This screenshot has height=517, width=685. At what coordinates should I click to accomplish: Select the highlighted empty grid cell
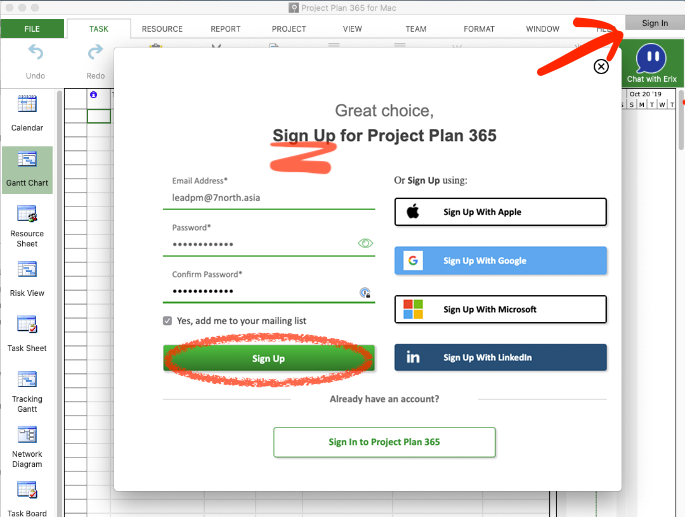99,116
